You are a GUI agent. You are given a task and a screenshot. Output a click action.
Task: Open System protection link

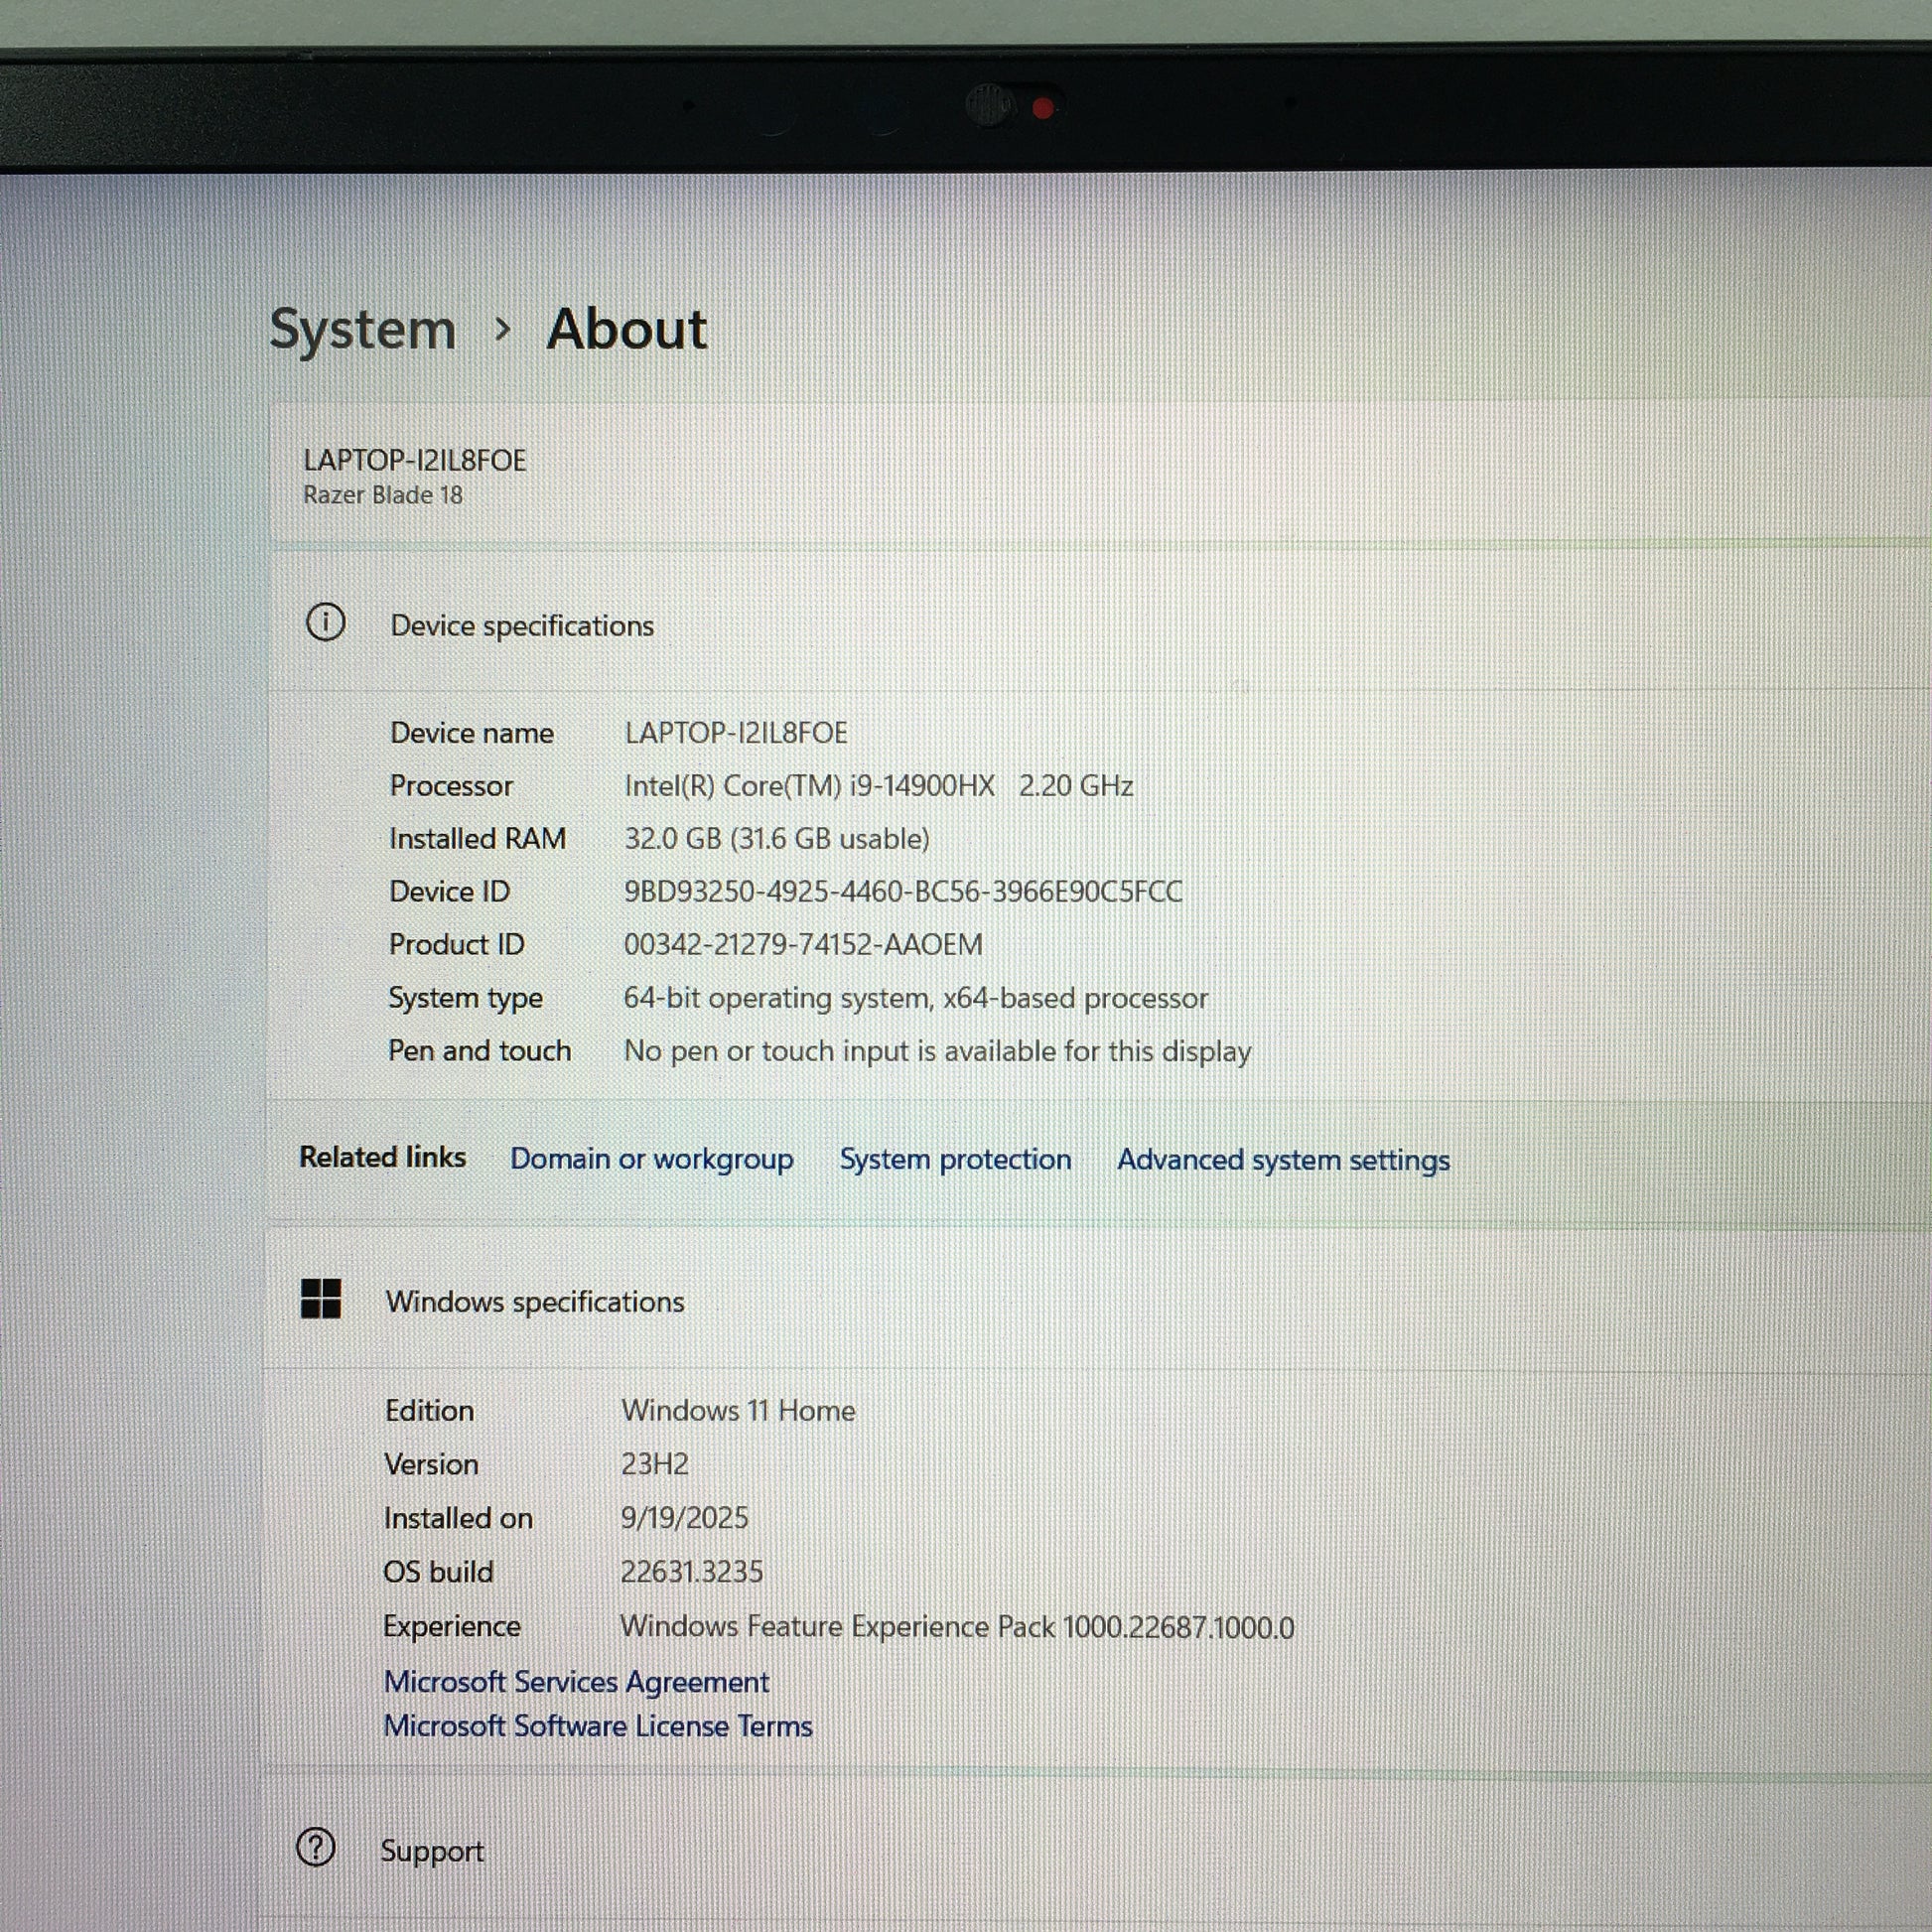click(954, 1159)
